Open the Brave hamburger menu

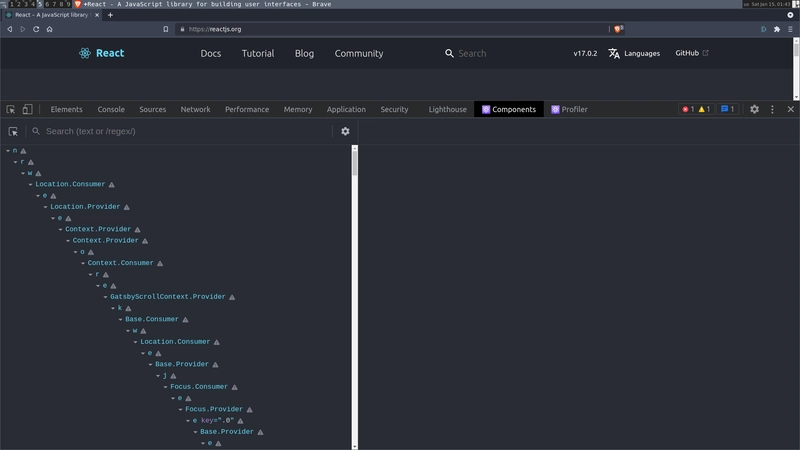[x=790, y=29]
